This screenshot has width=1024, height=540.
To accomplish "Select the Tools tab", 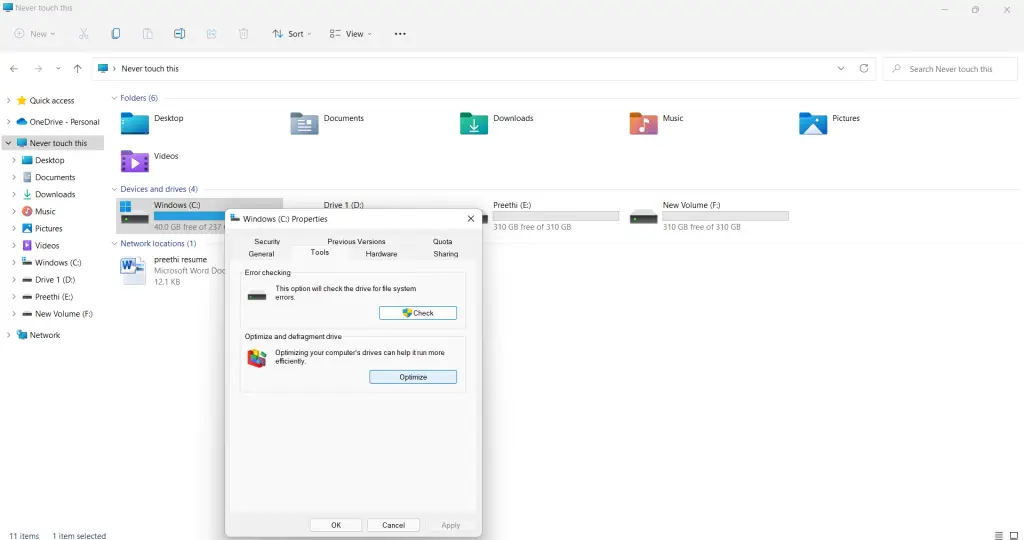I will (x=320, y=252).
